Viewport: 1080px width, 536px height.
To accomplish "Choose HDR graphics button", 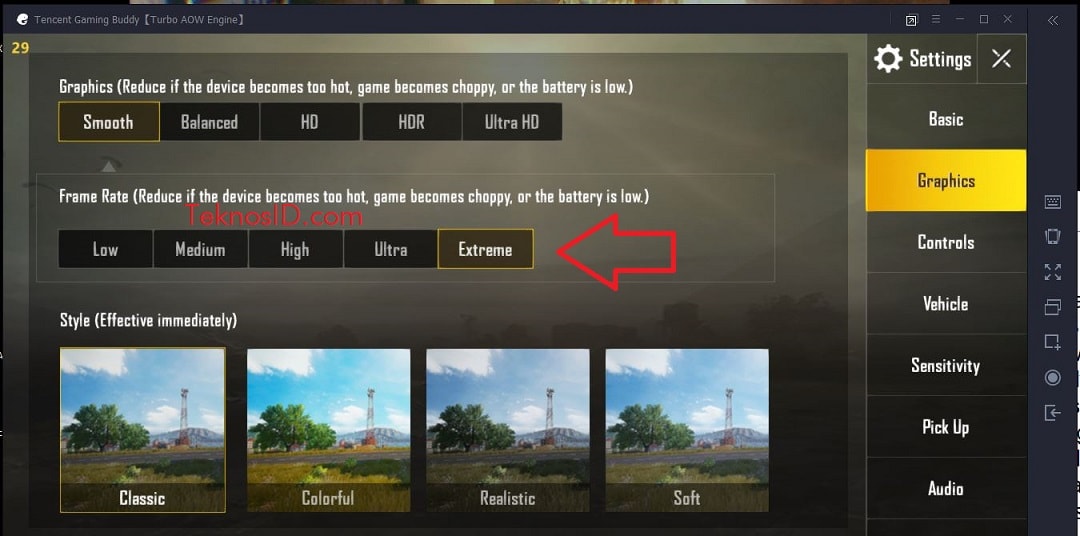I will tap(411, 122).
